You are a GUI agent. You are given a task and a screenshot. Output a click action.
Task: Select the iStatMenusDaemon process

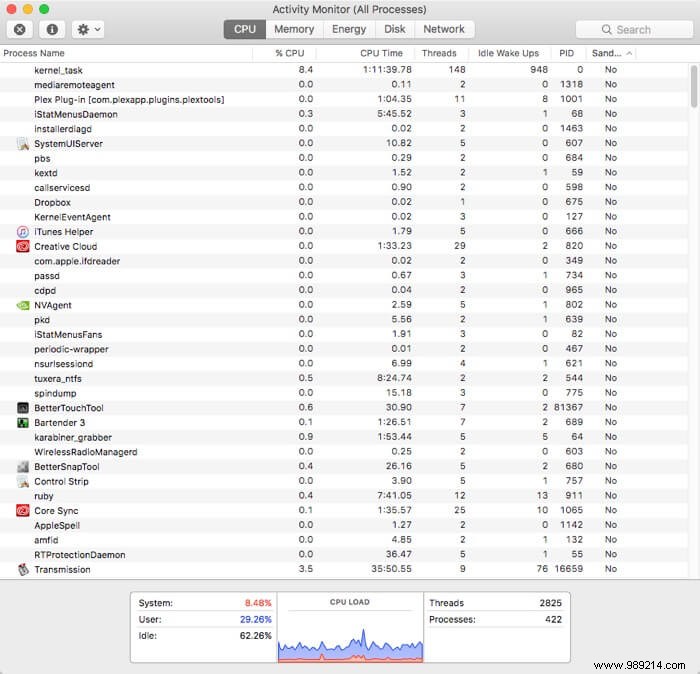(344, 114)
